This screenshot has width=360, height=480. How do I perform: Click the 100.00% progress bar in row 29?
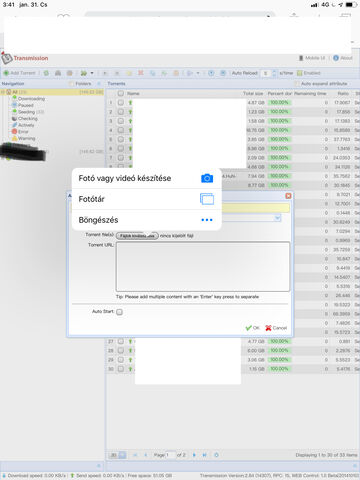[x=279, y=360]
